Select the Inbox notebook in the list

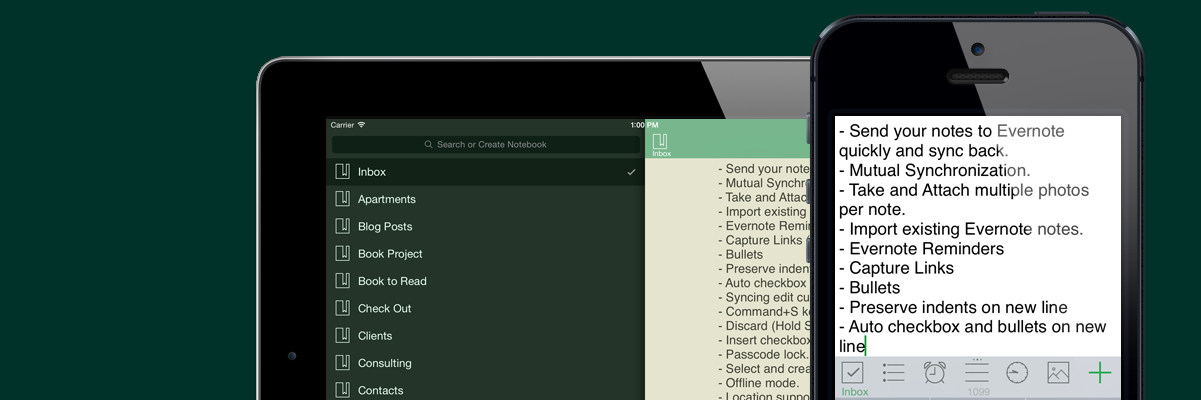coord(486,172)
